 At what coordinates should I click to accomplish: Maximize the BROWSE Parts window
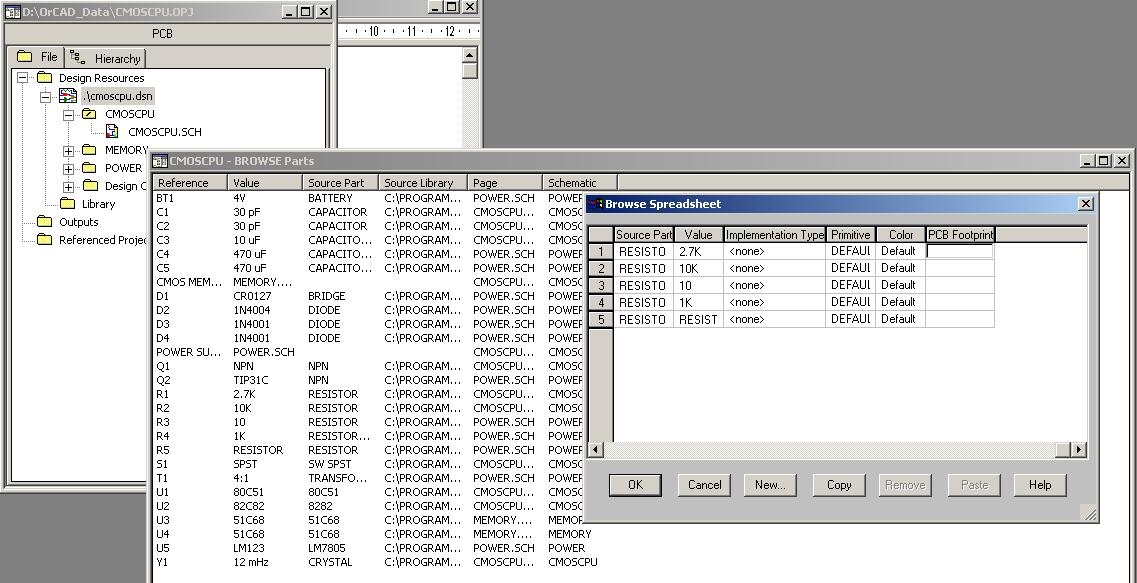tap(1103, 161)
